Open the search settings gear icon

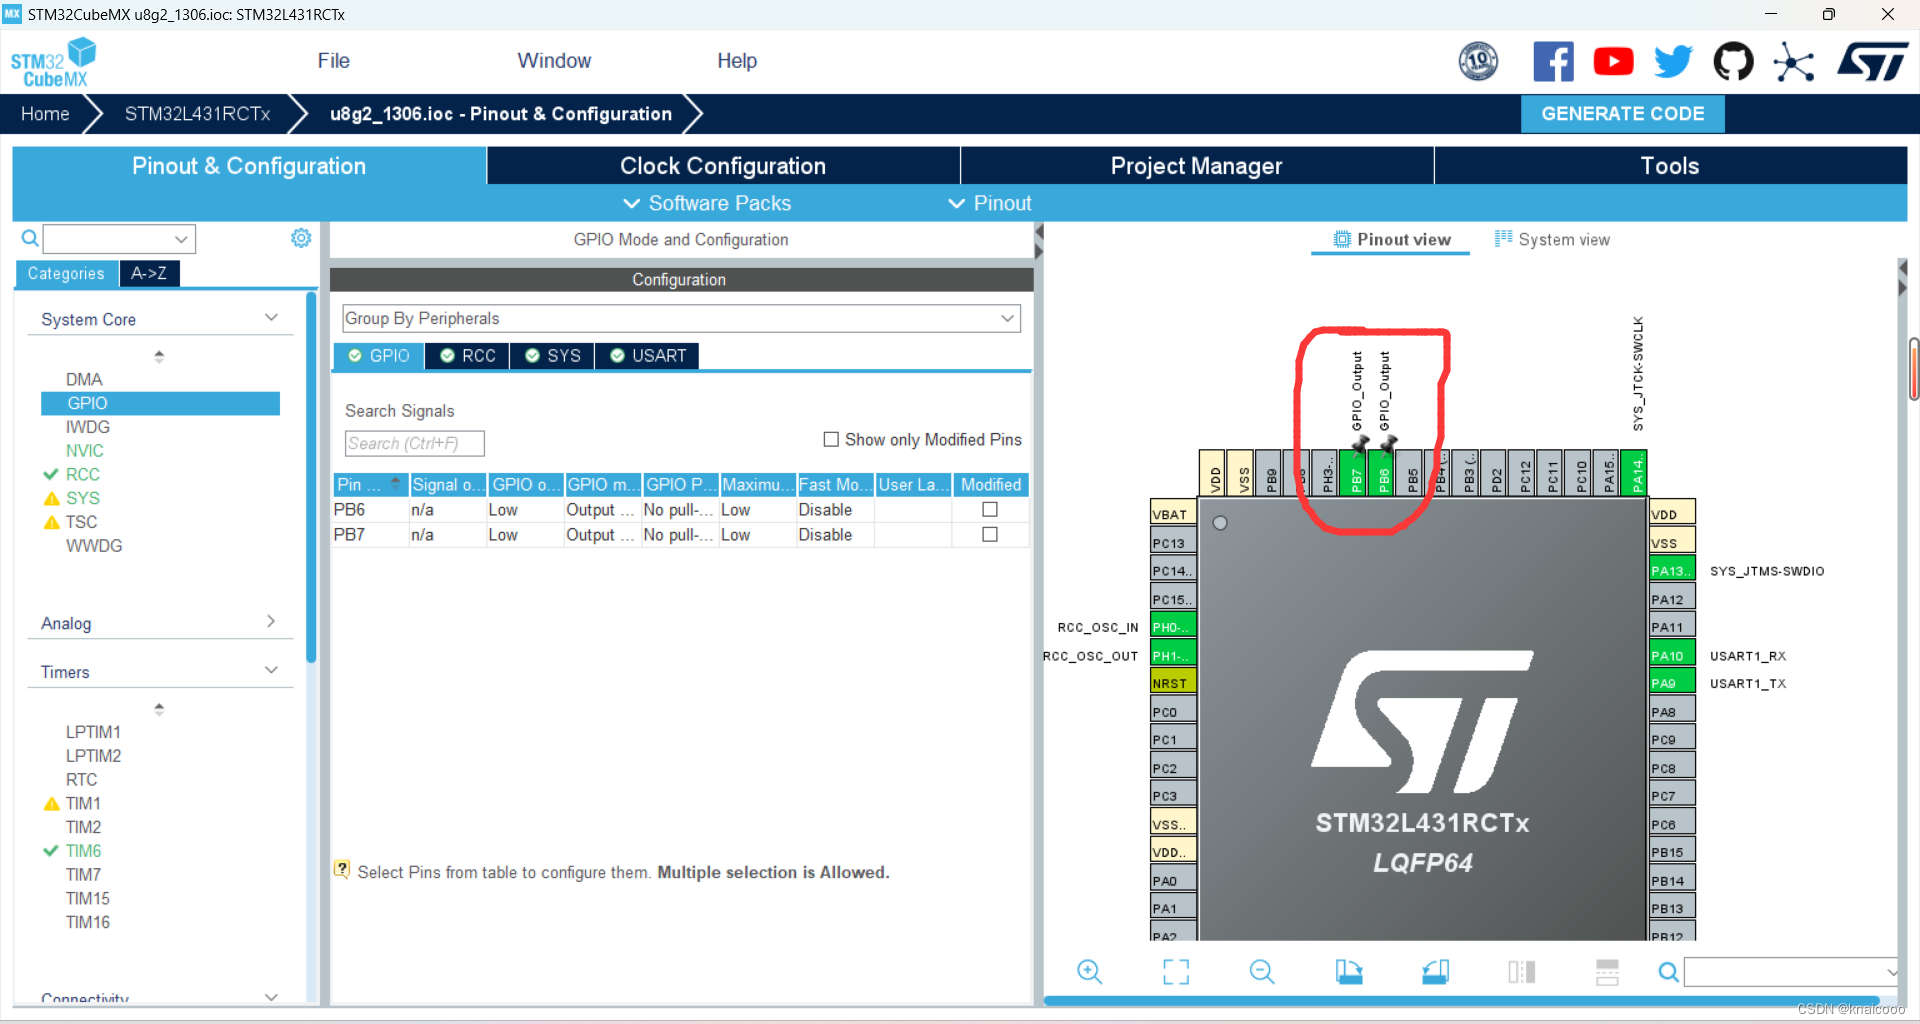tap(300, 238)
